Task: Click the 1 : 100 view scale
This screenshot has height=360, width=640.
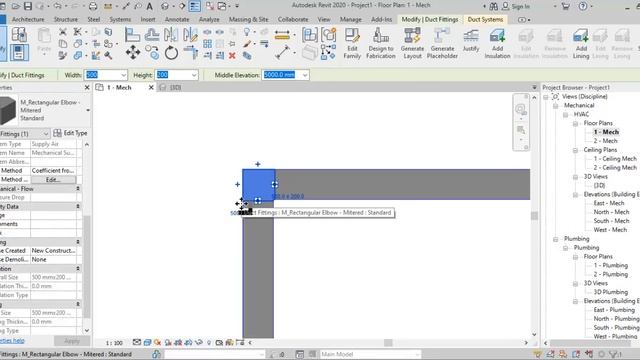Action: (114, 343)
